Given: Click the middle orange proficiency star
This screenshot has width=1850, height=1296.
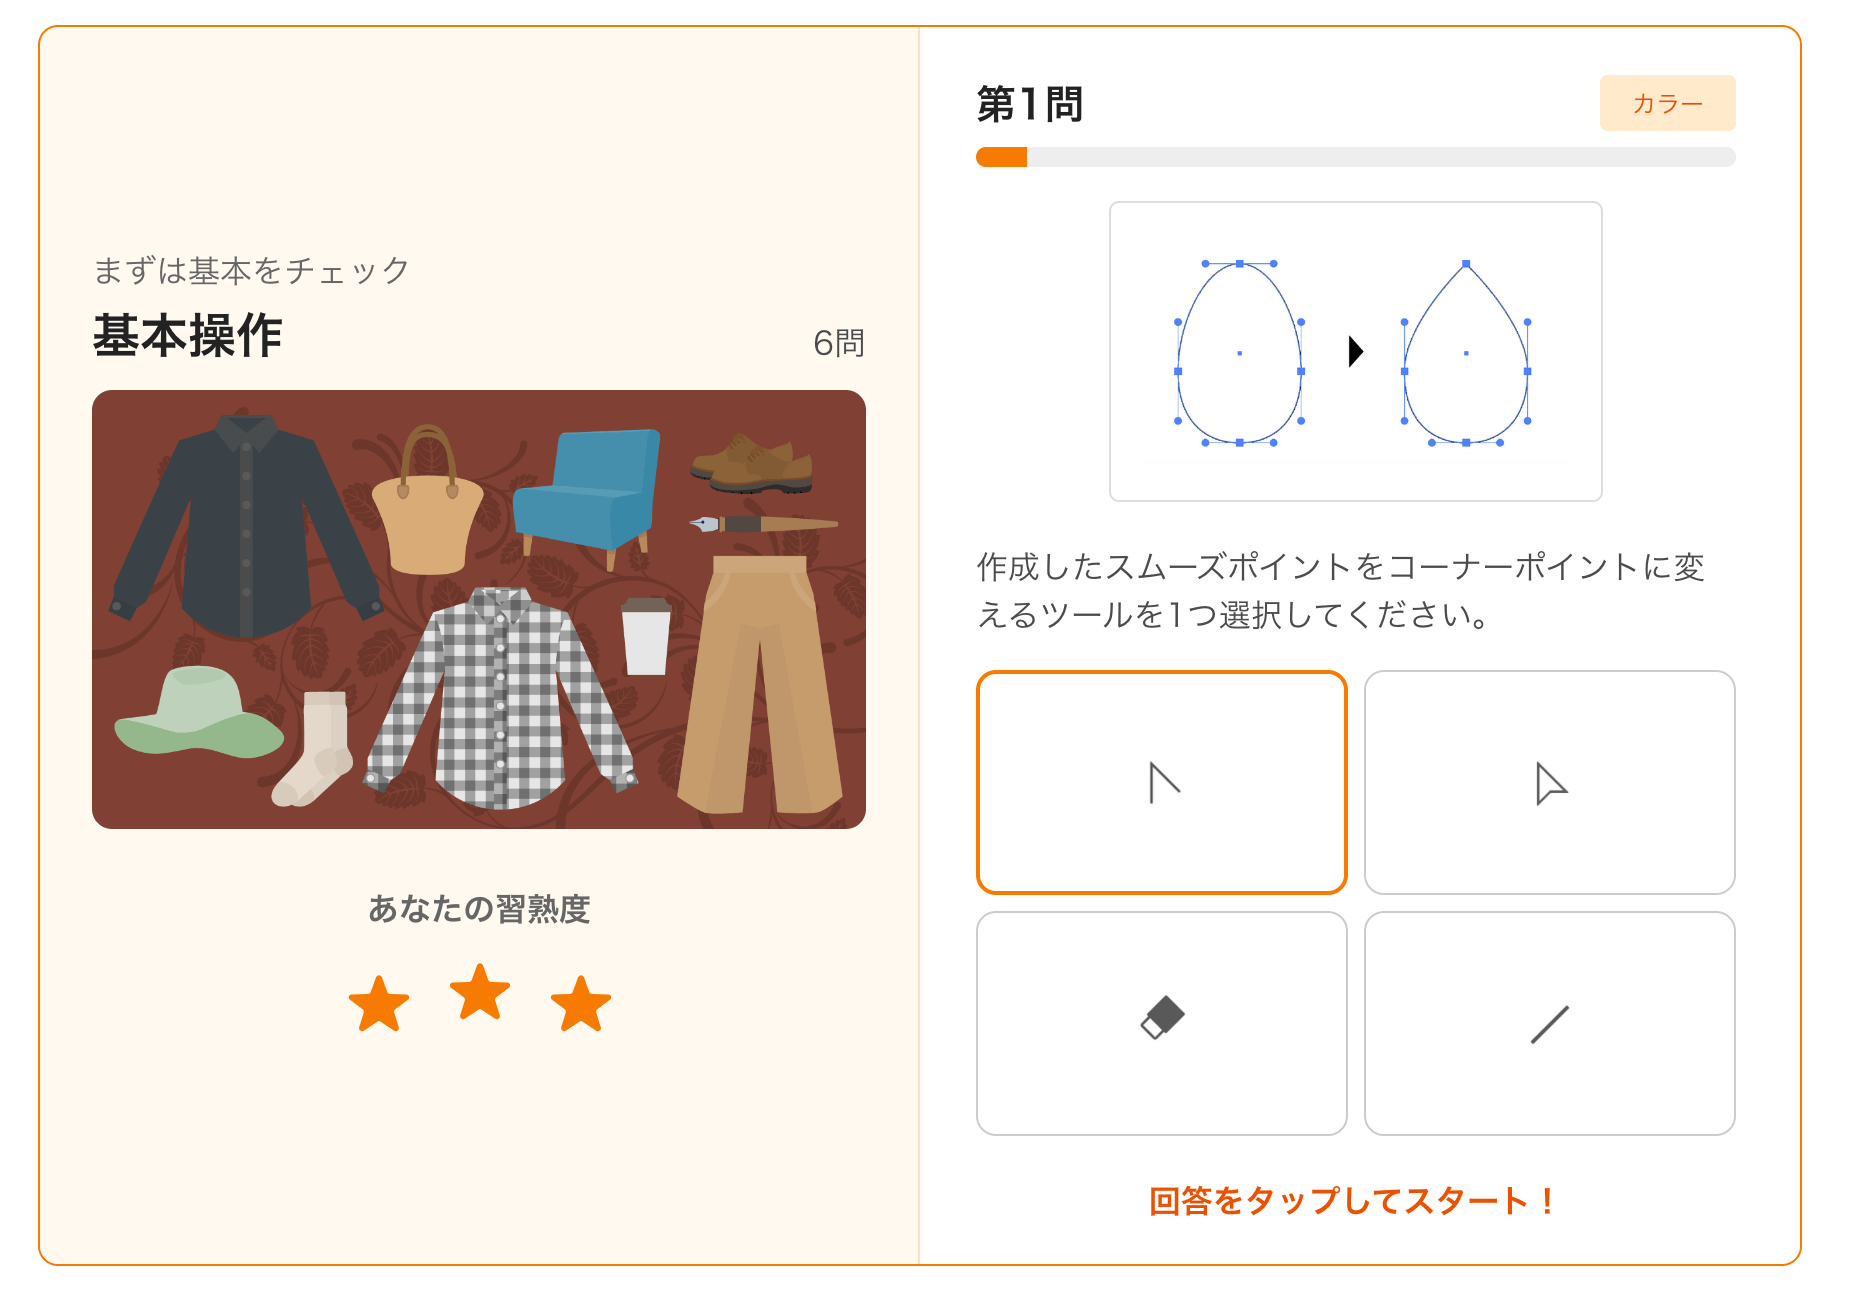Looking at the screenshot, I should tap(480, 991).
